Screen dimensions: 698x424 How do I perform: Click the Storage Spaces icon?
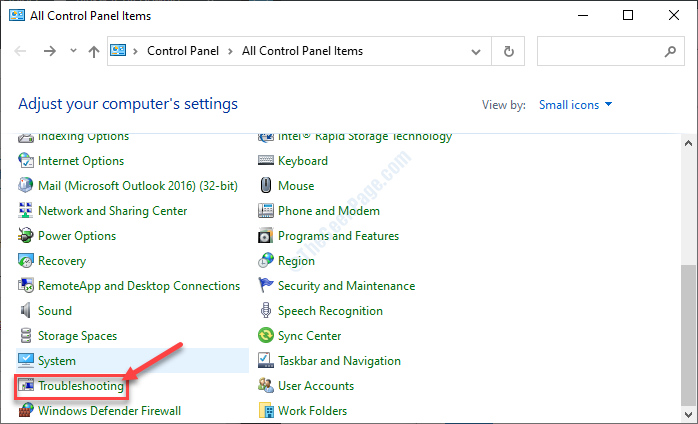(x=25, y=335)
